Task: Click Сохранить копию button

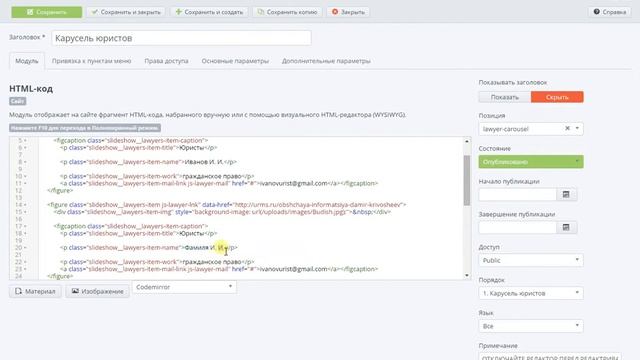Action: tap(287, 12)
